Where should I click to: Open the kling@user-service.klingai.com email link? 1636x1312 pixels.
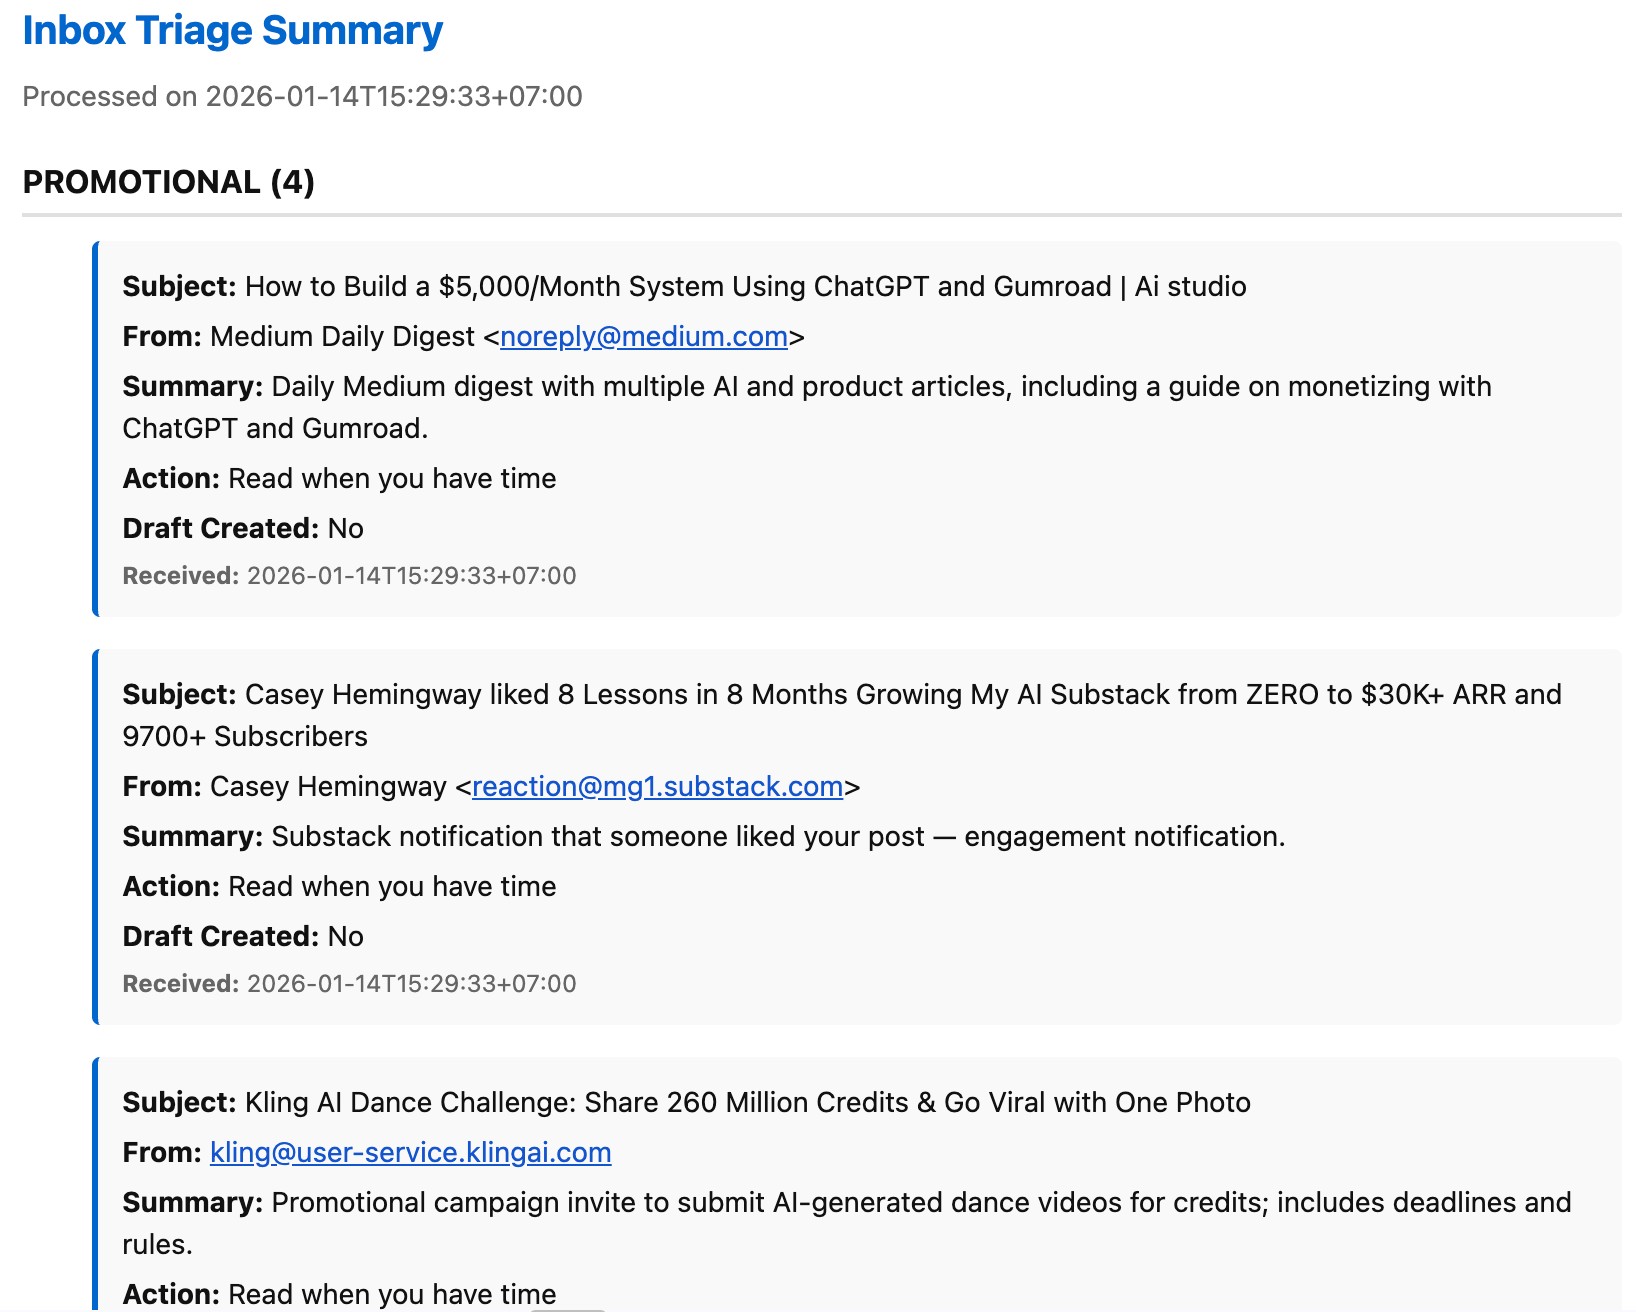tap(410, 1153)
